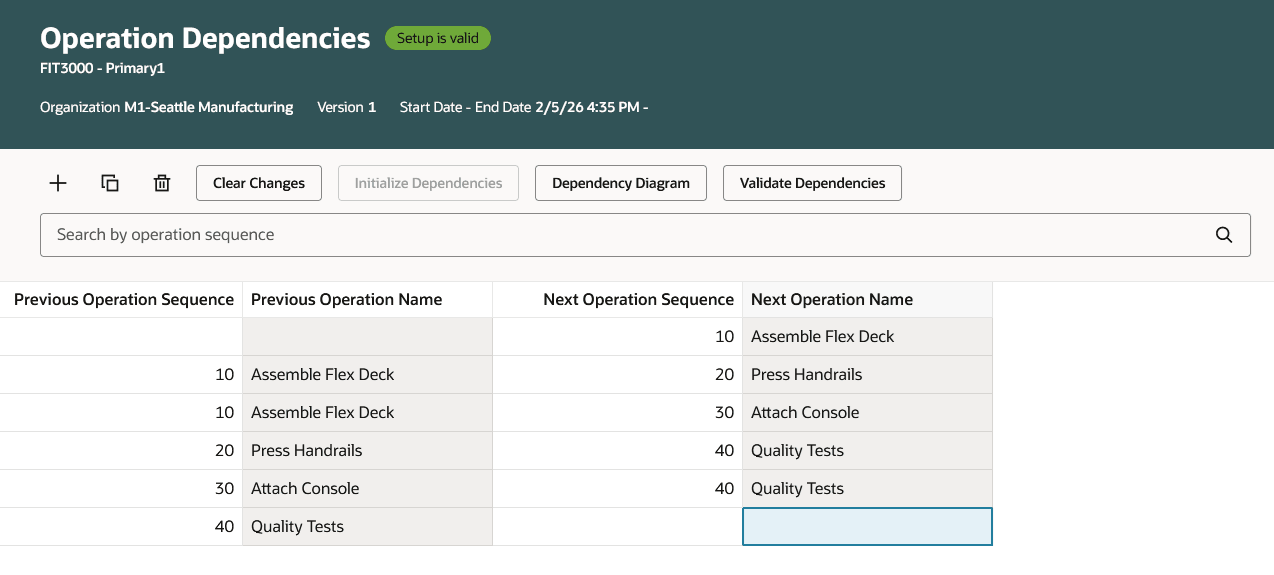
Task: Click the Next Operation Name column header
Action: pyautogui.click(x=832, y=300)
